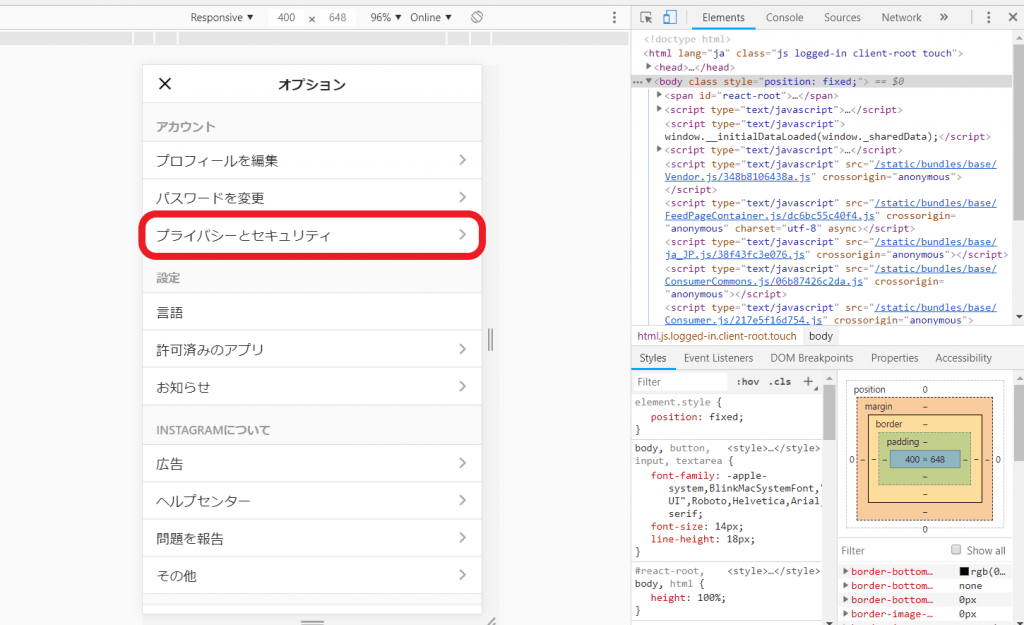Toggle the device toolbar icon
The image size is (1024, 625).
point(669,18)
